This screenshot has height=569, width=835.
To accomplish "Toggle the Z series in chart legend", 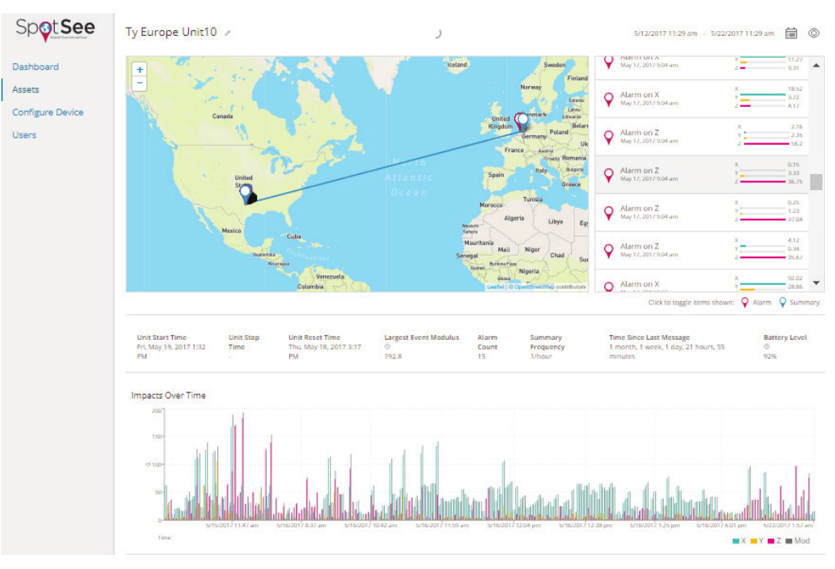I will 773,541.
